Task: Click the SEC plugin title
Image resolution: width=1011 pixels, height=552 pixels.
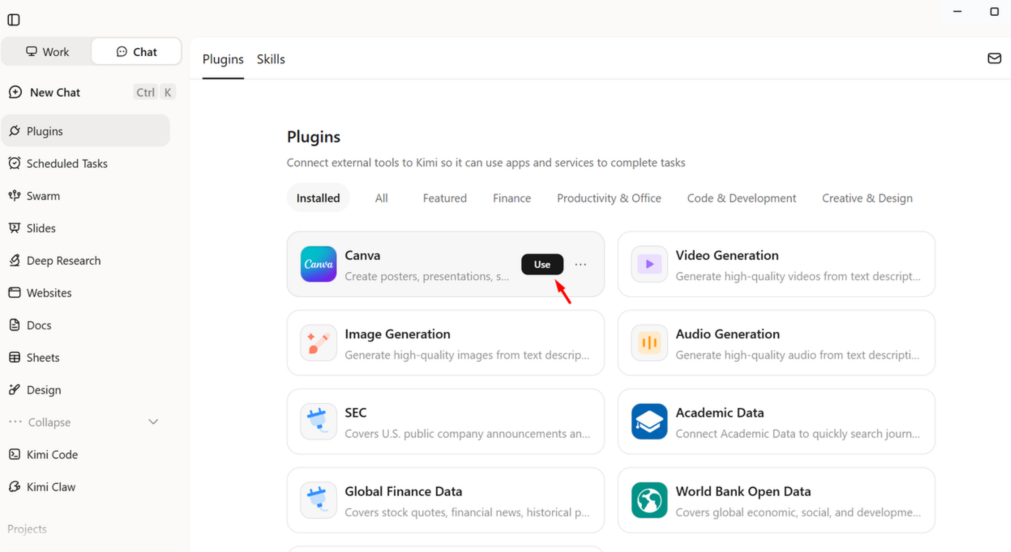Action: [355, 413]
